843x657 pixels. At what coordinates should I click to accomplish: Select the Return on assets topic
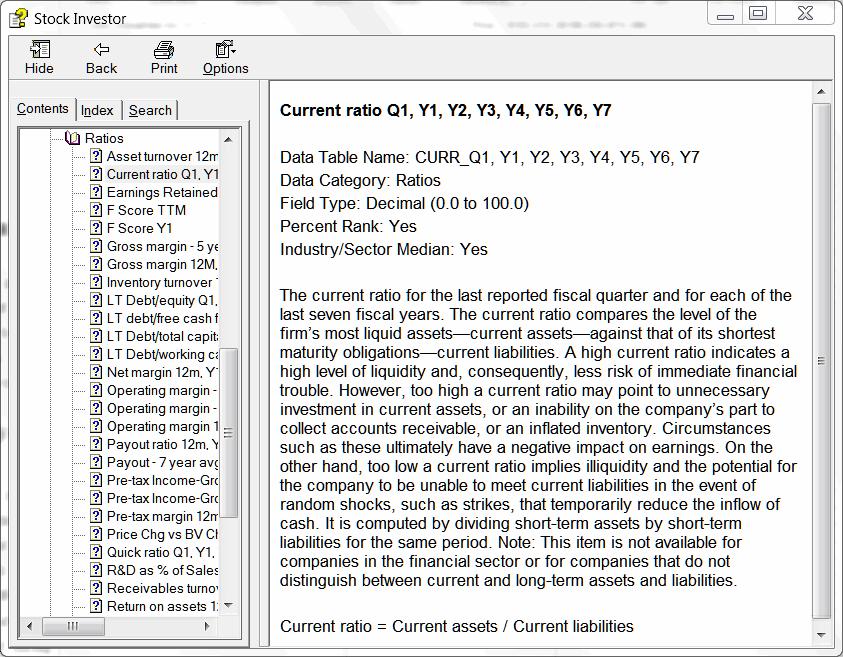(162, 606)
